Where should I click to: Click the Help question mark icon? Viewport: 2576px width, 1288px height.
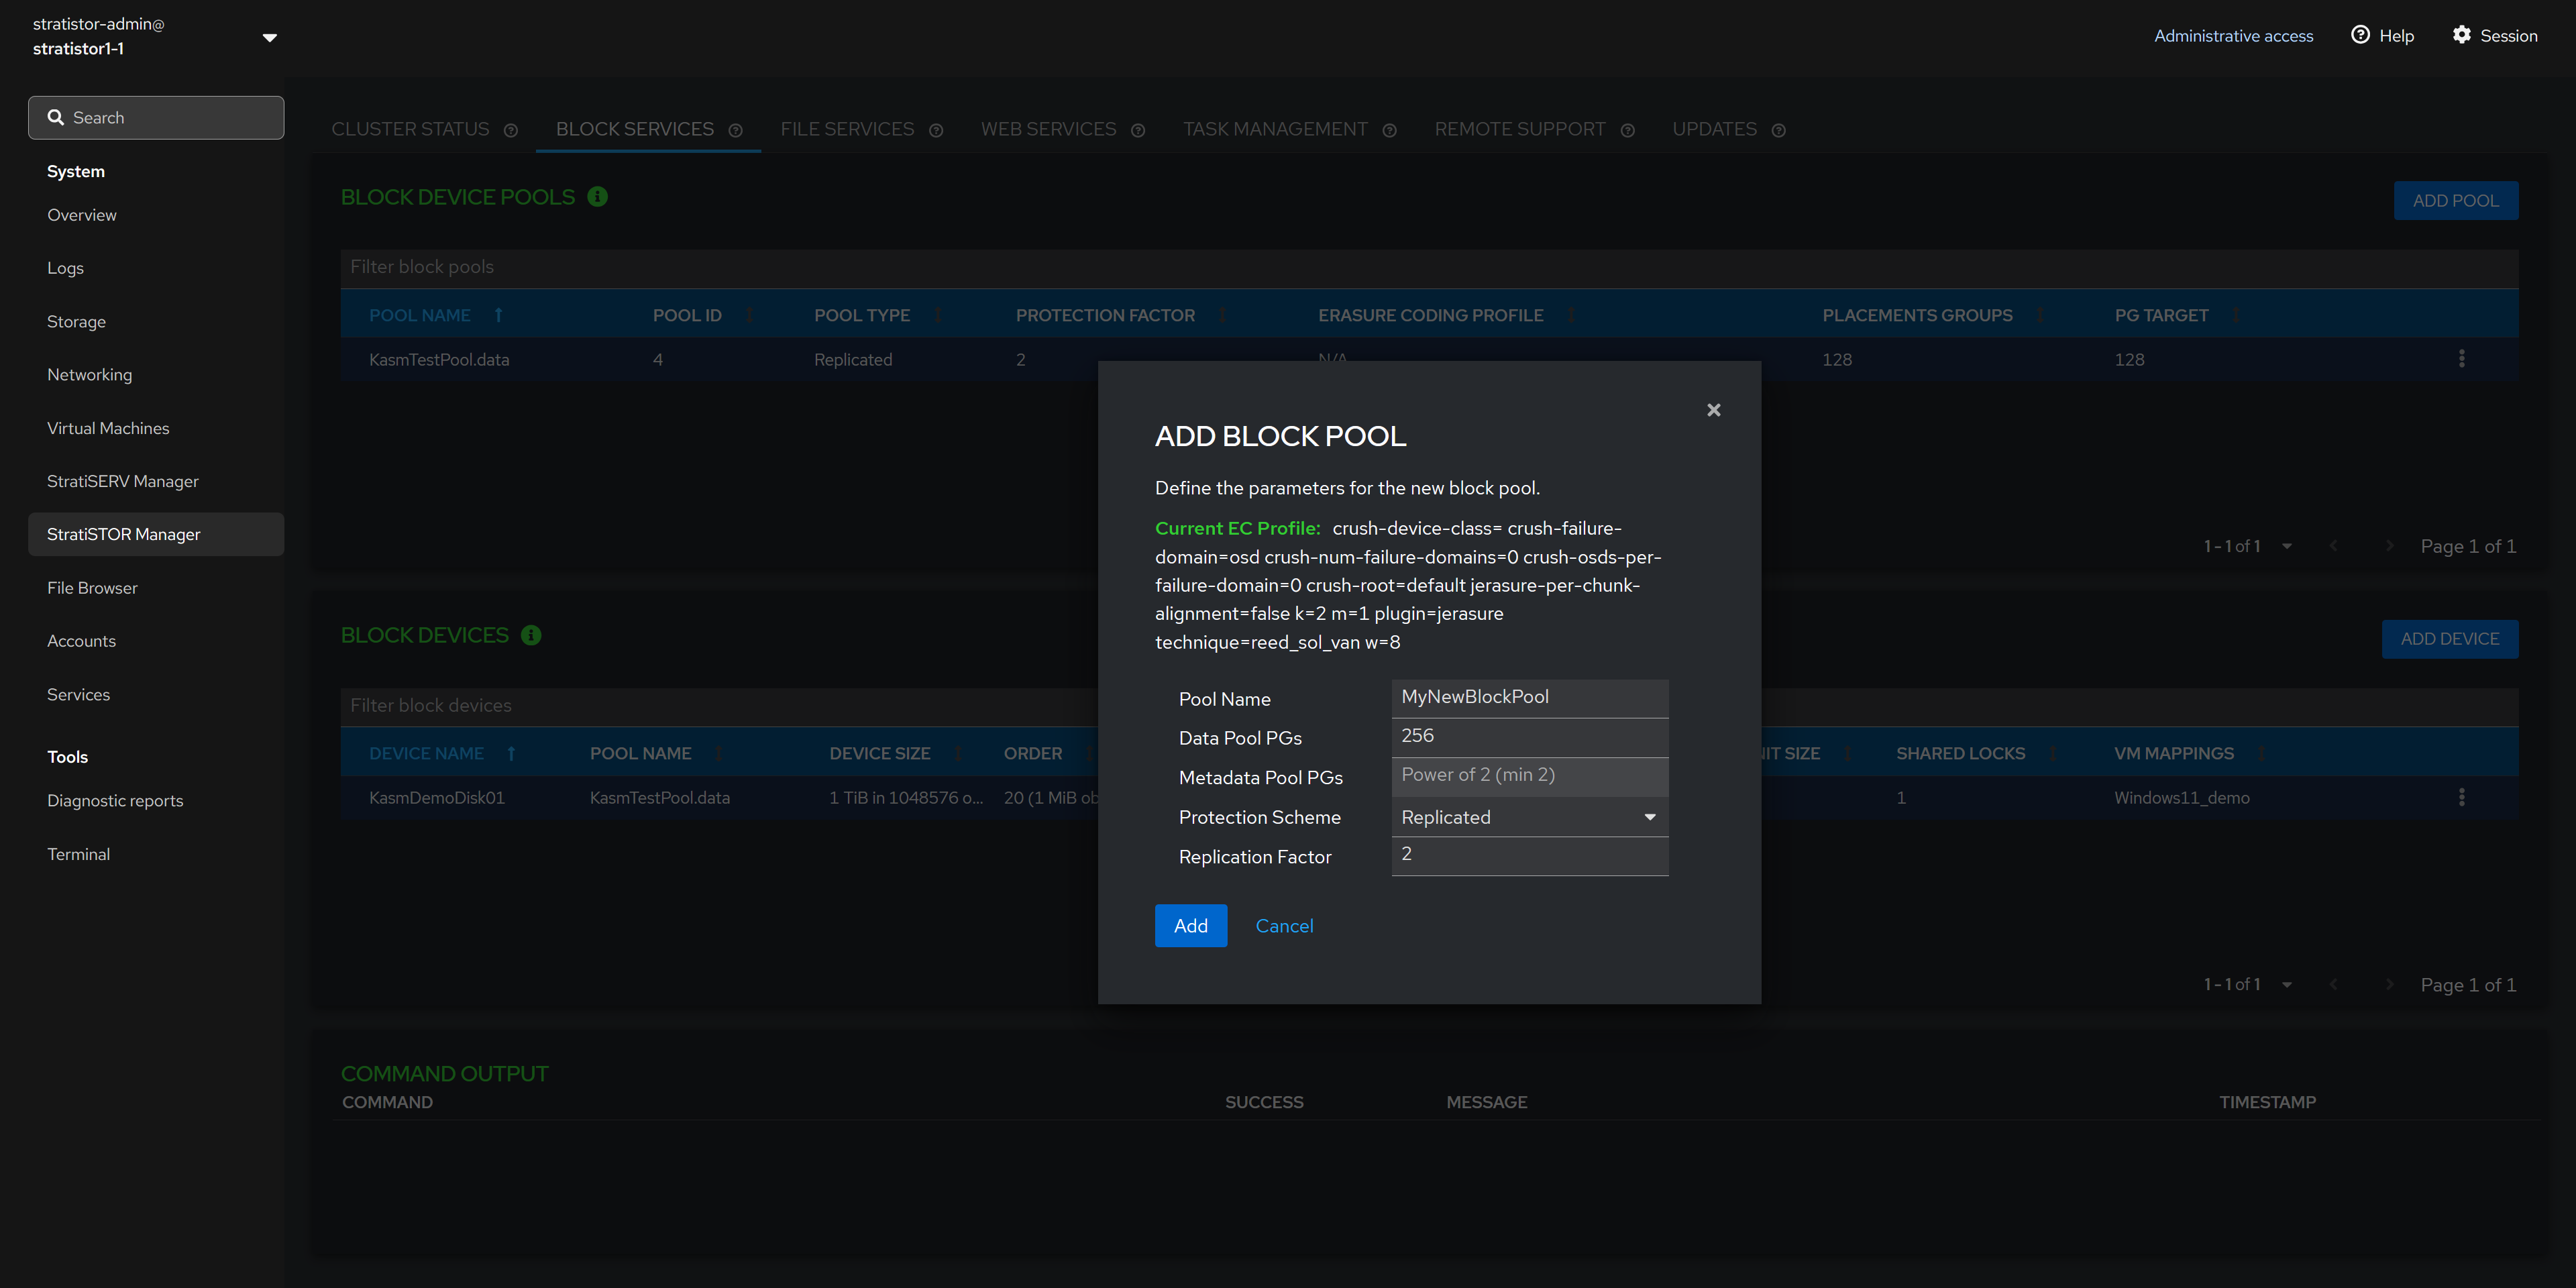click(x=2360, y=35)
